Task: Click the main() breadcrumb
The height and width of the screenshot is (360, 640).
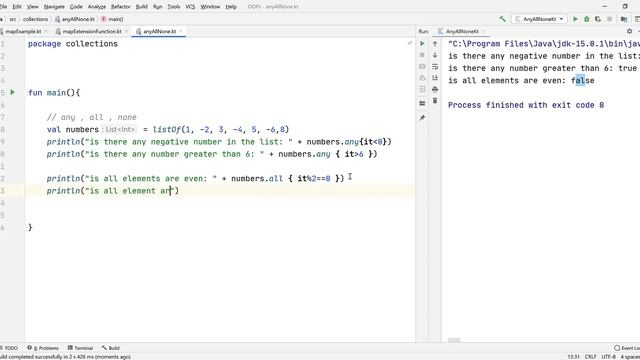Action: (x=112, y=19)
